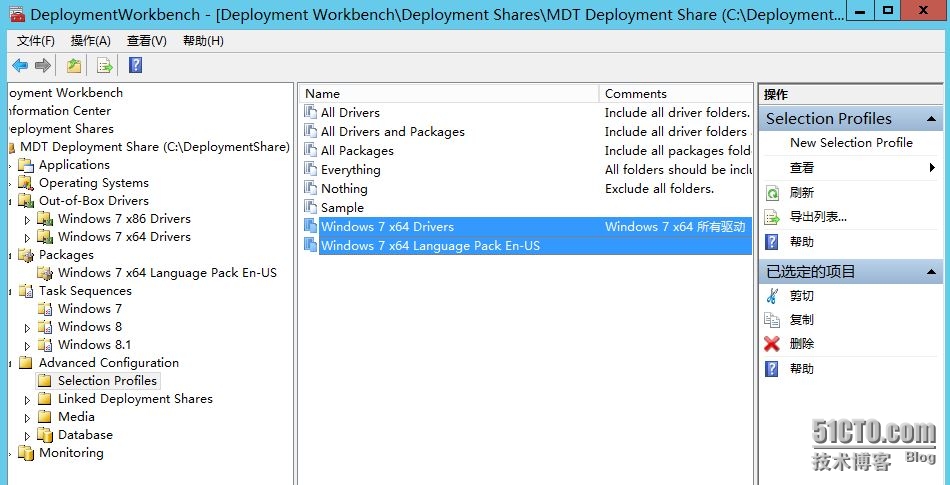Click the export list icon in actions pane
950x485 pixels.
772,217
